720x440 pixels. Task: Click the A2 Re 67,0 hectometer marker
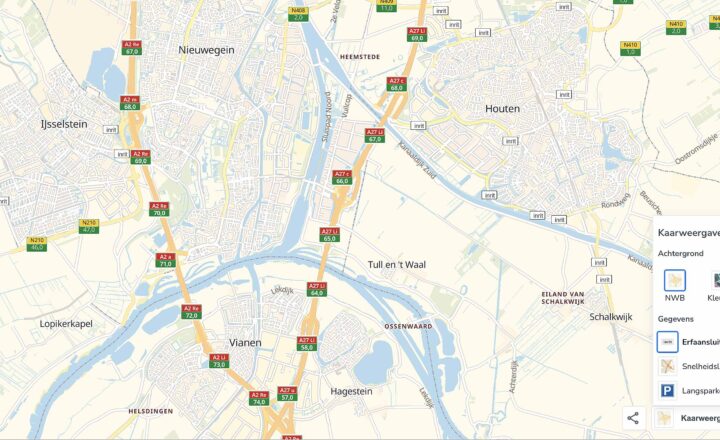(x=132, y=48)
